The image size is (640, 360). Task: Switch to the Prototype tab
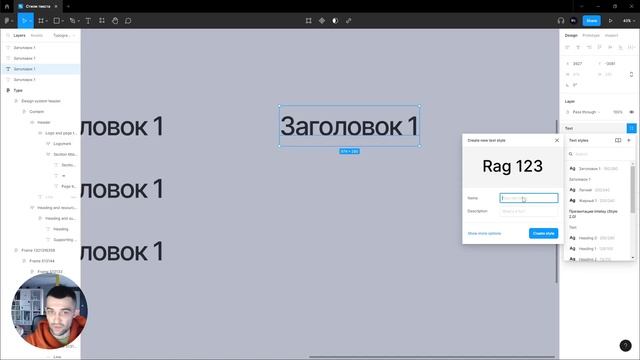point(591,36)
